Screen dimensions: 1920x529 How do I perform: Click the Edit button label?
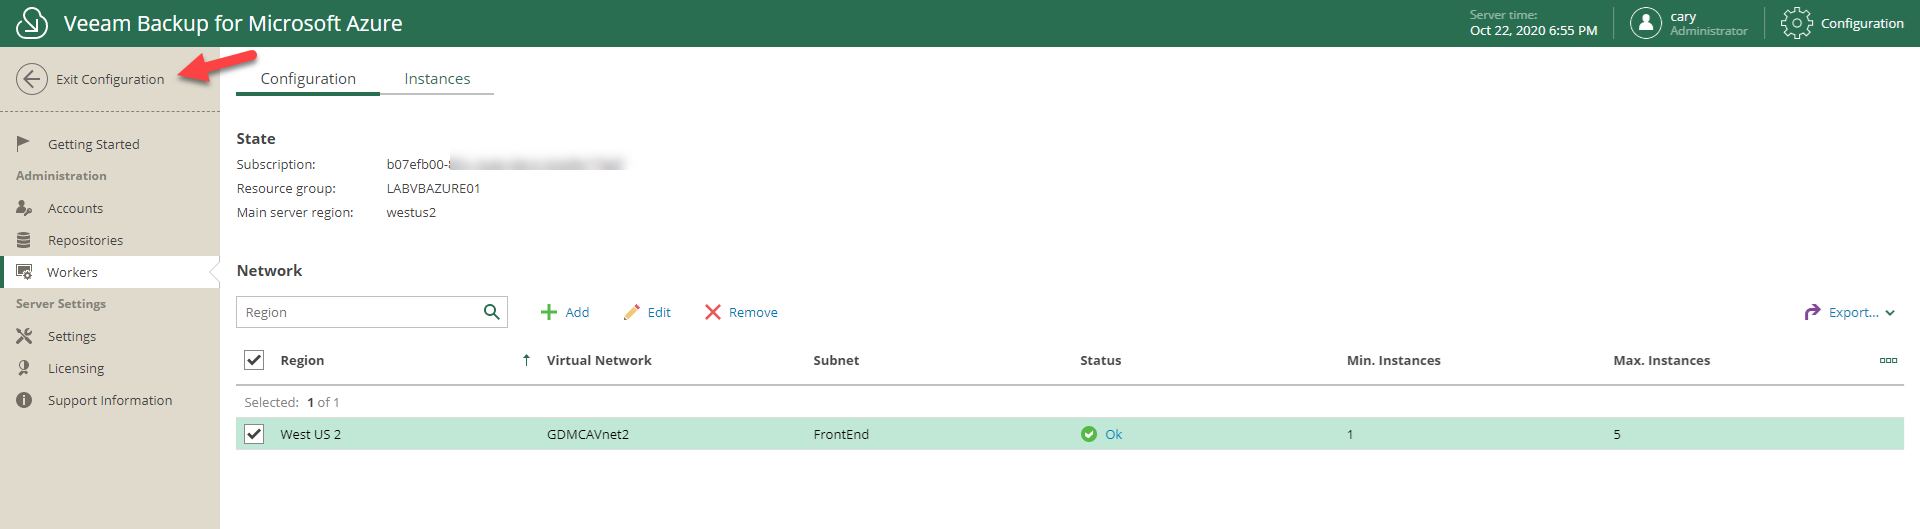click(x=659, y=312)
